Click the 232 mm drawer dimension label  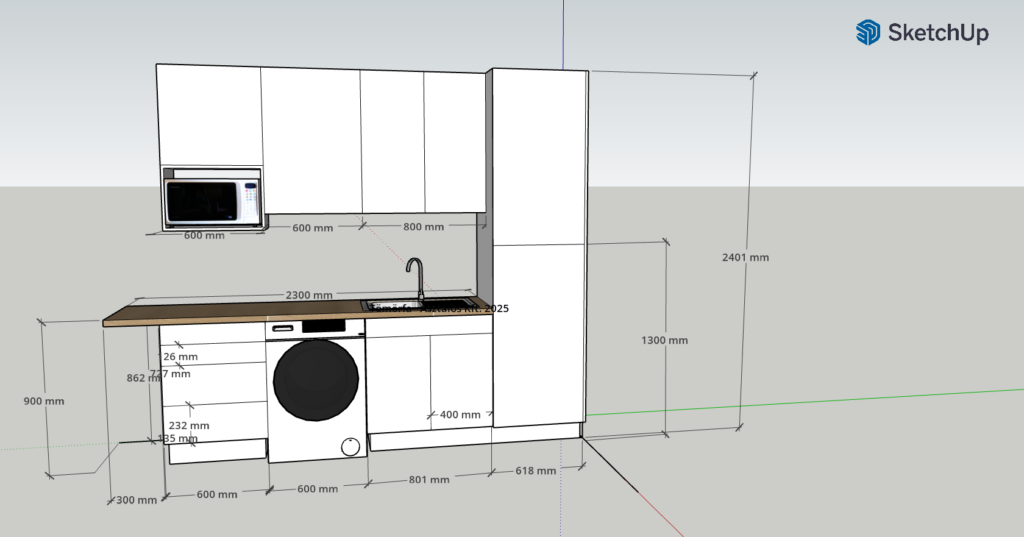pyautogui.click(x=190, y=425)
